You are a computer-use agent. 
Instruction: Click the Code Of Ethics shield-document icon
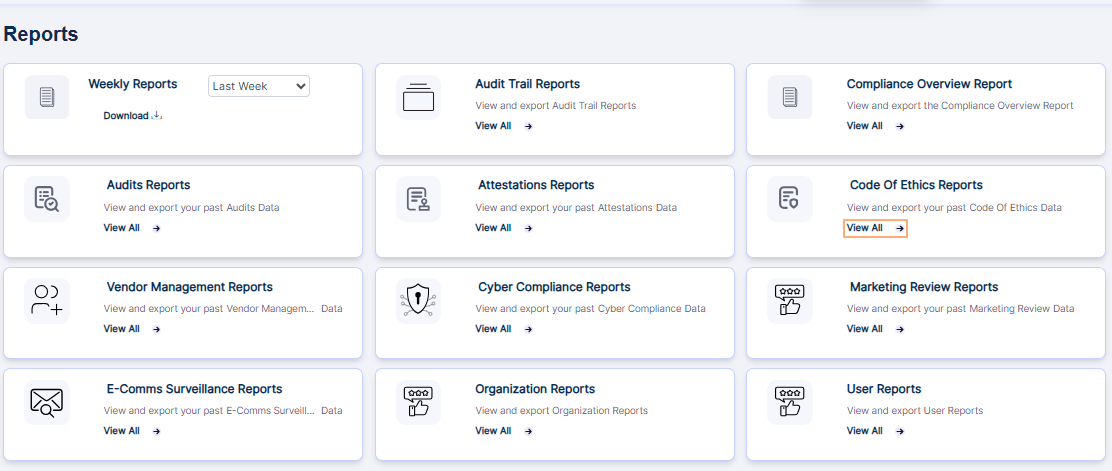790,199
